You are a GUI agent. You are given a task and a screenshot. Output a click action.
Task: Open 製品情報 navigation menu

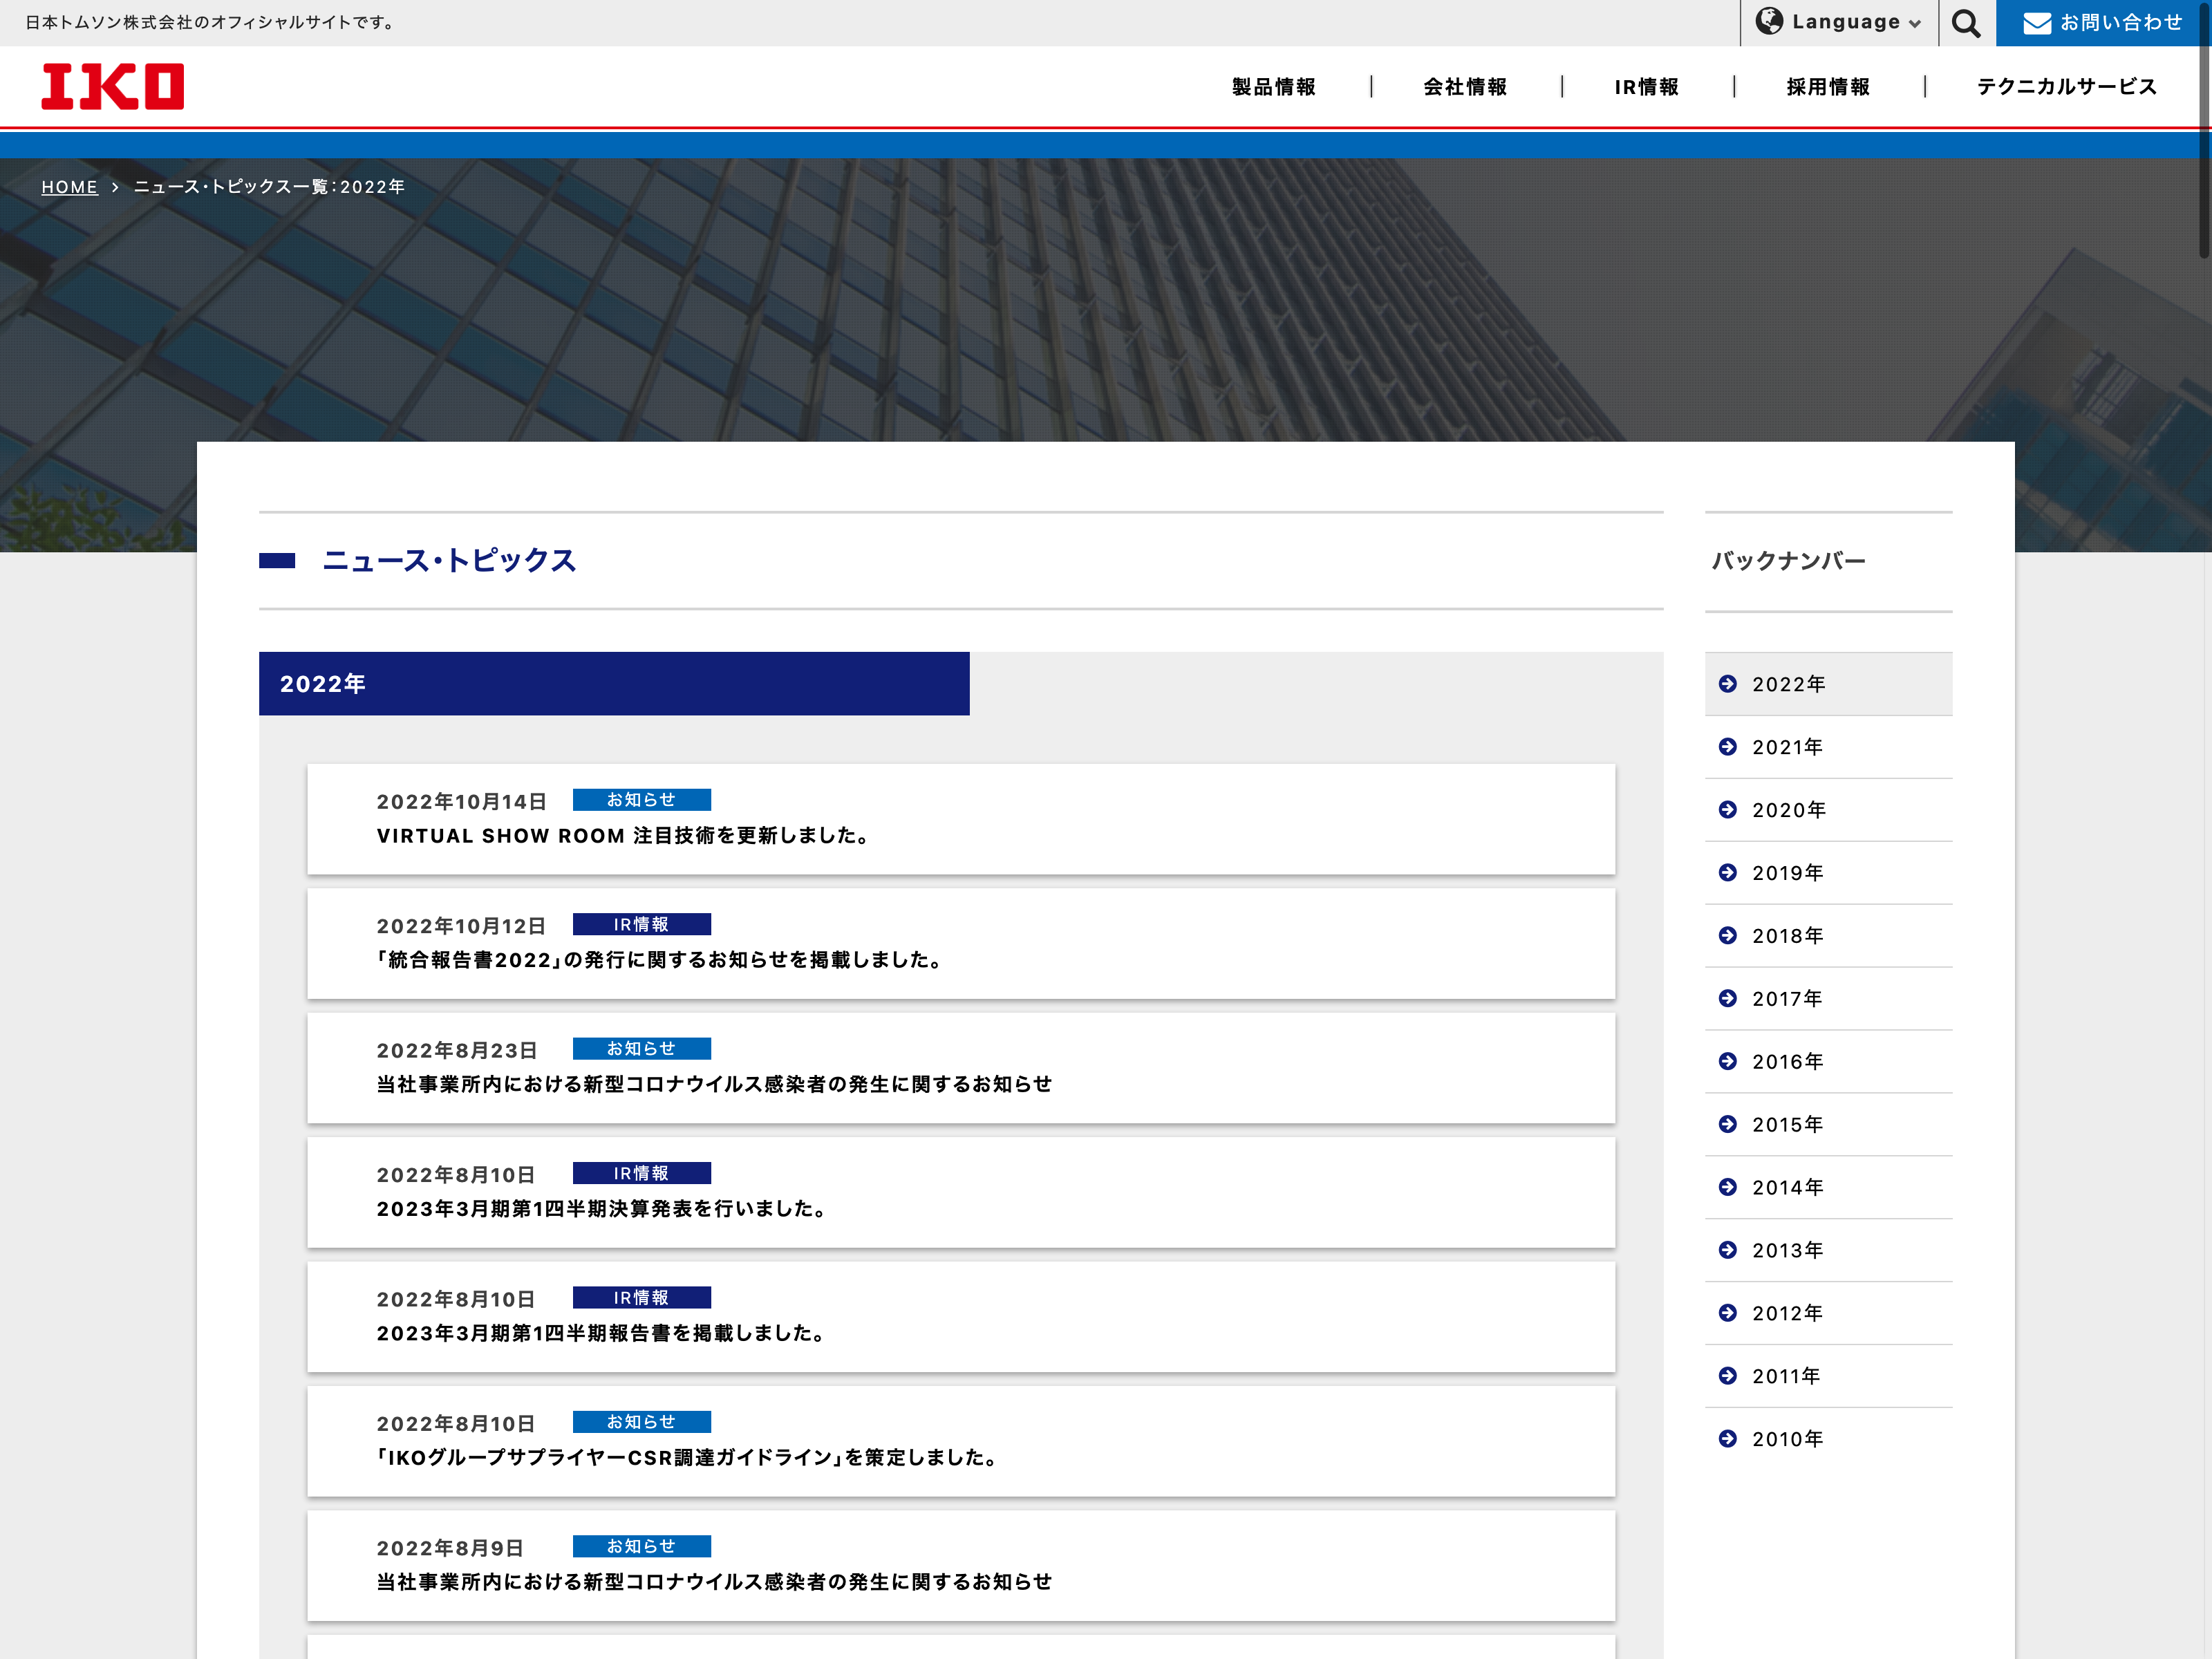click(x=1273, y=87)
